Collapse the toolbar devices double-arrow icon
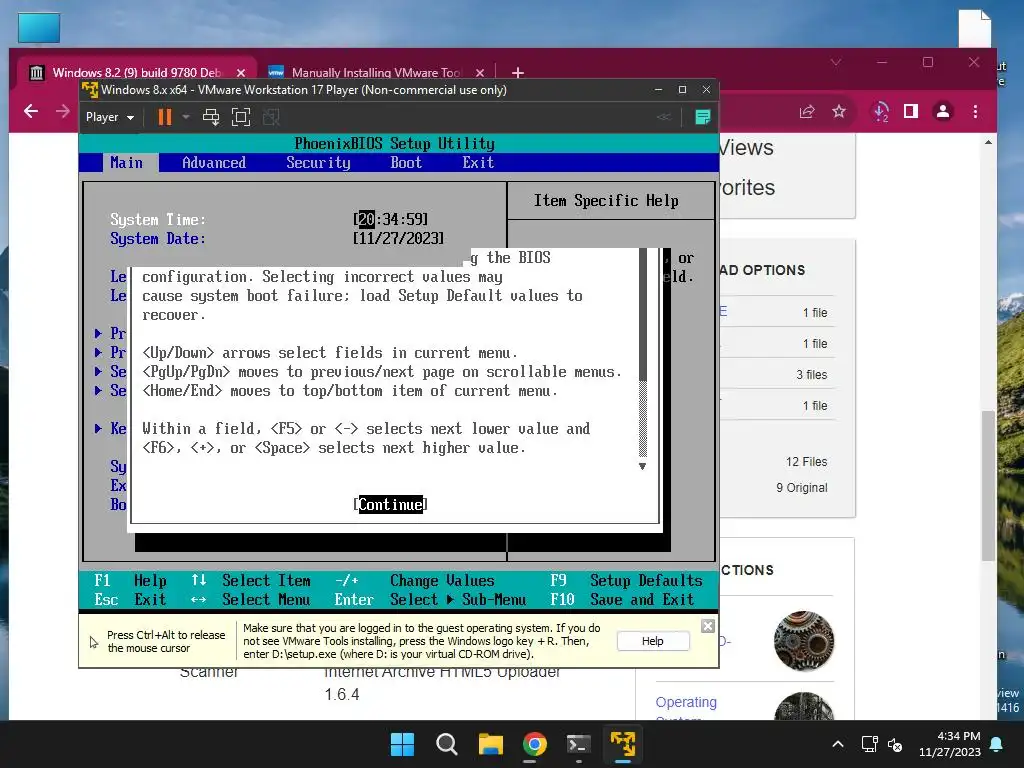This screenshot has height=768, width=1024. tap(664, 117)
